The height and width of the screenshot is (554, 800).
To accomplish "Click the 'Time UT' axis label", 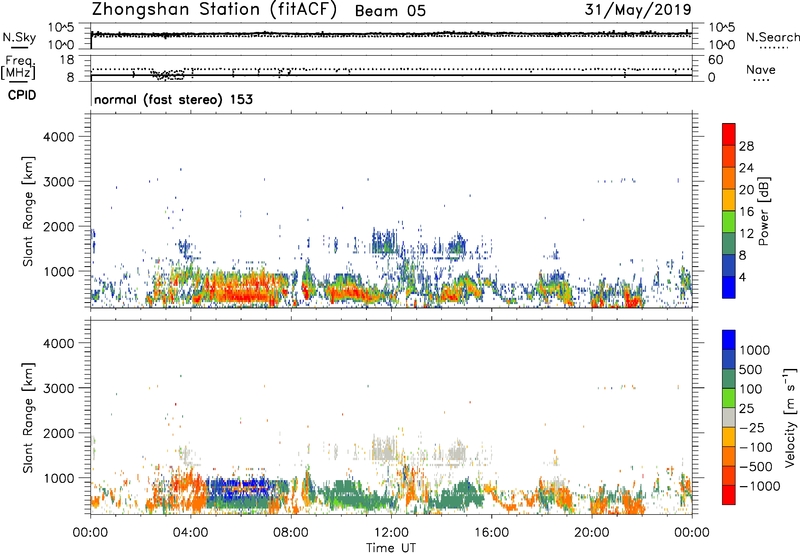I will coord(391,548).
